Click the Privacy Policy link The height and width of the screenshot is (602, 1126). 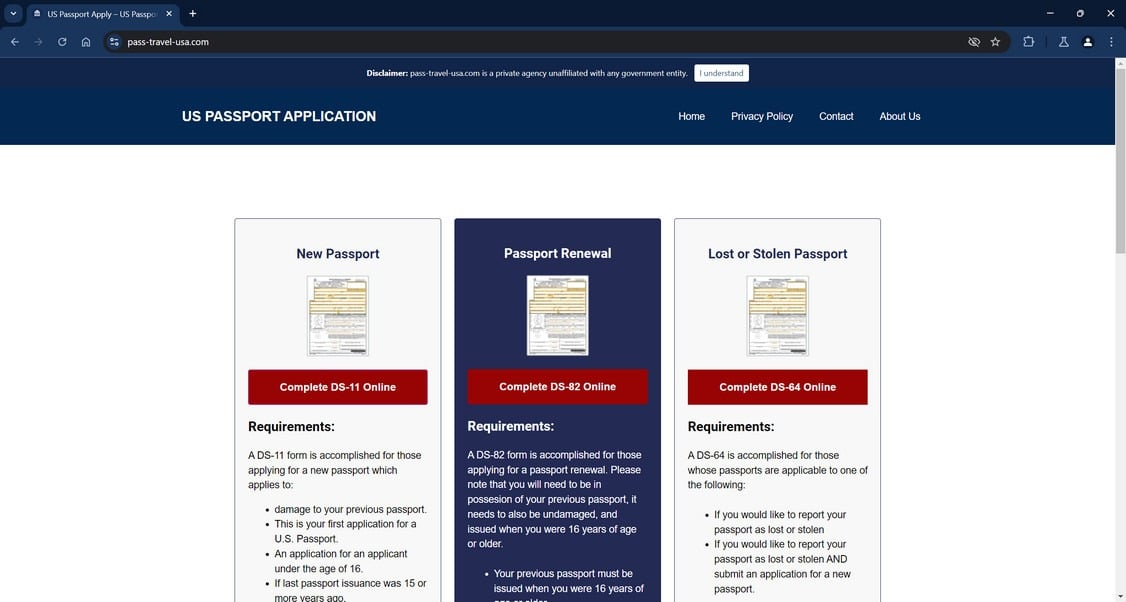tap(761, 116)
